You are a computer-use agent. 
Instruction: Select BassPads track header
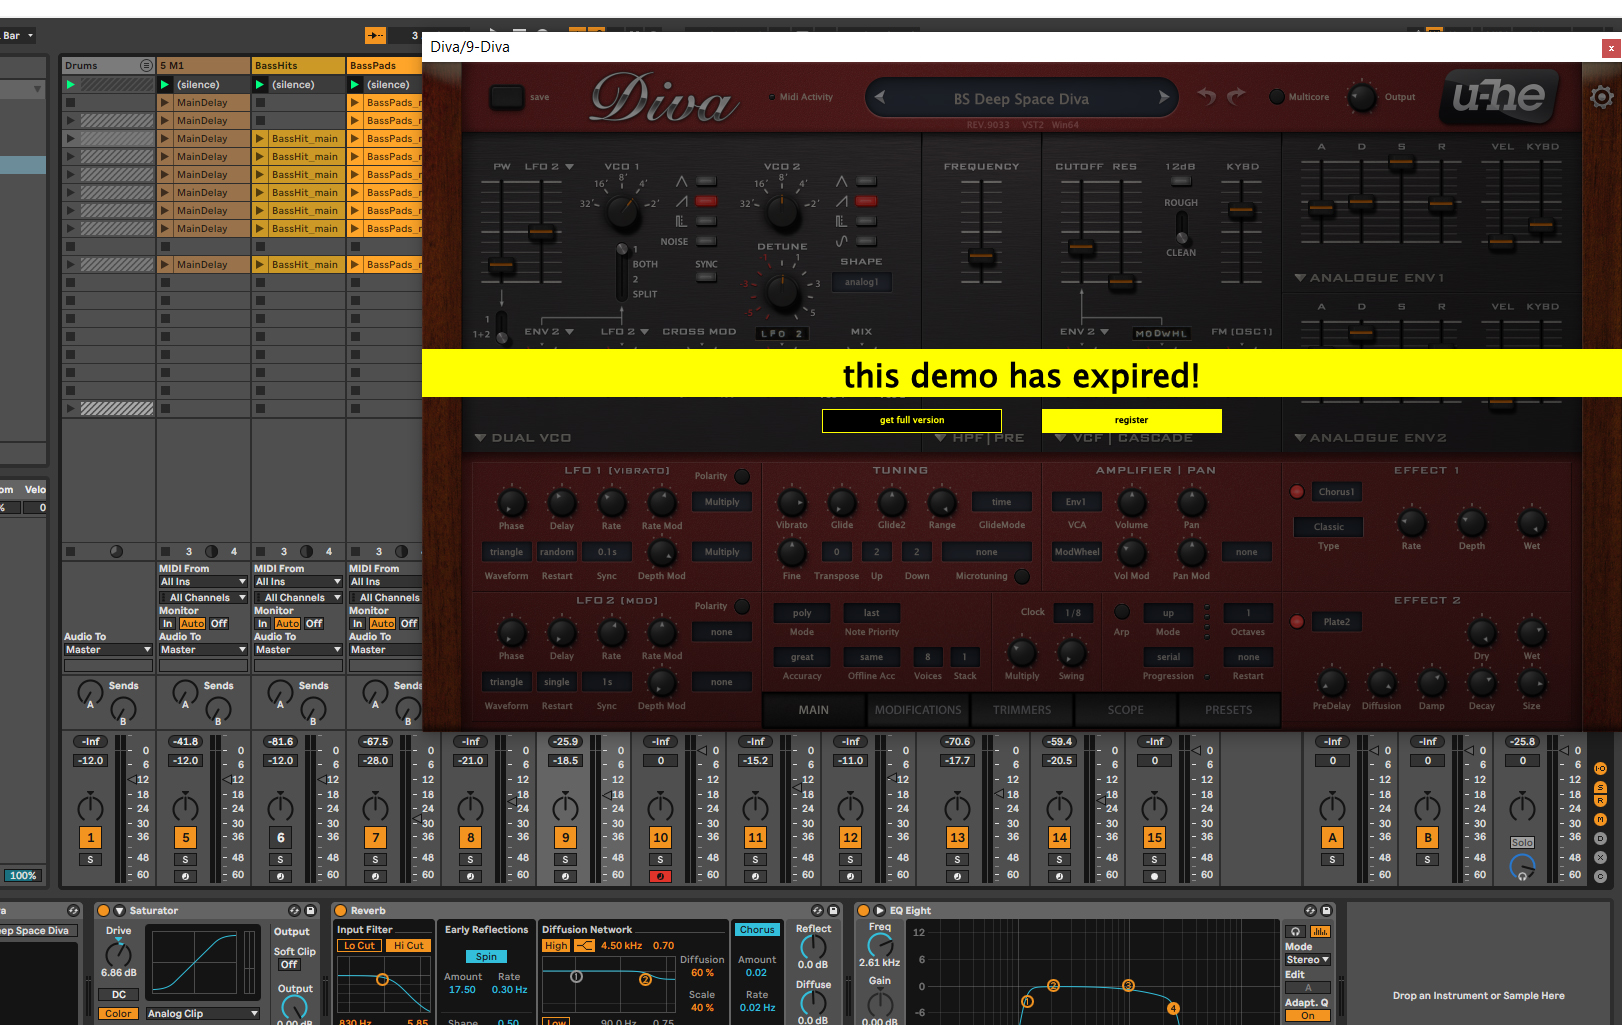[x=385, y=66]
